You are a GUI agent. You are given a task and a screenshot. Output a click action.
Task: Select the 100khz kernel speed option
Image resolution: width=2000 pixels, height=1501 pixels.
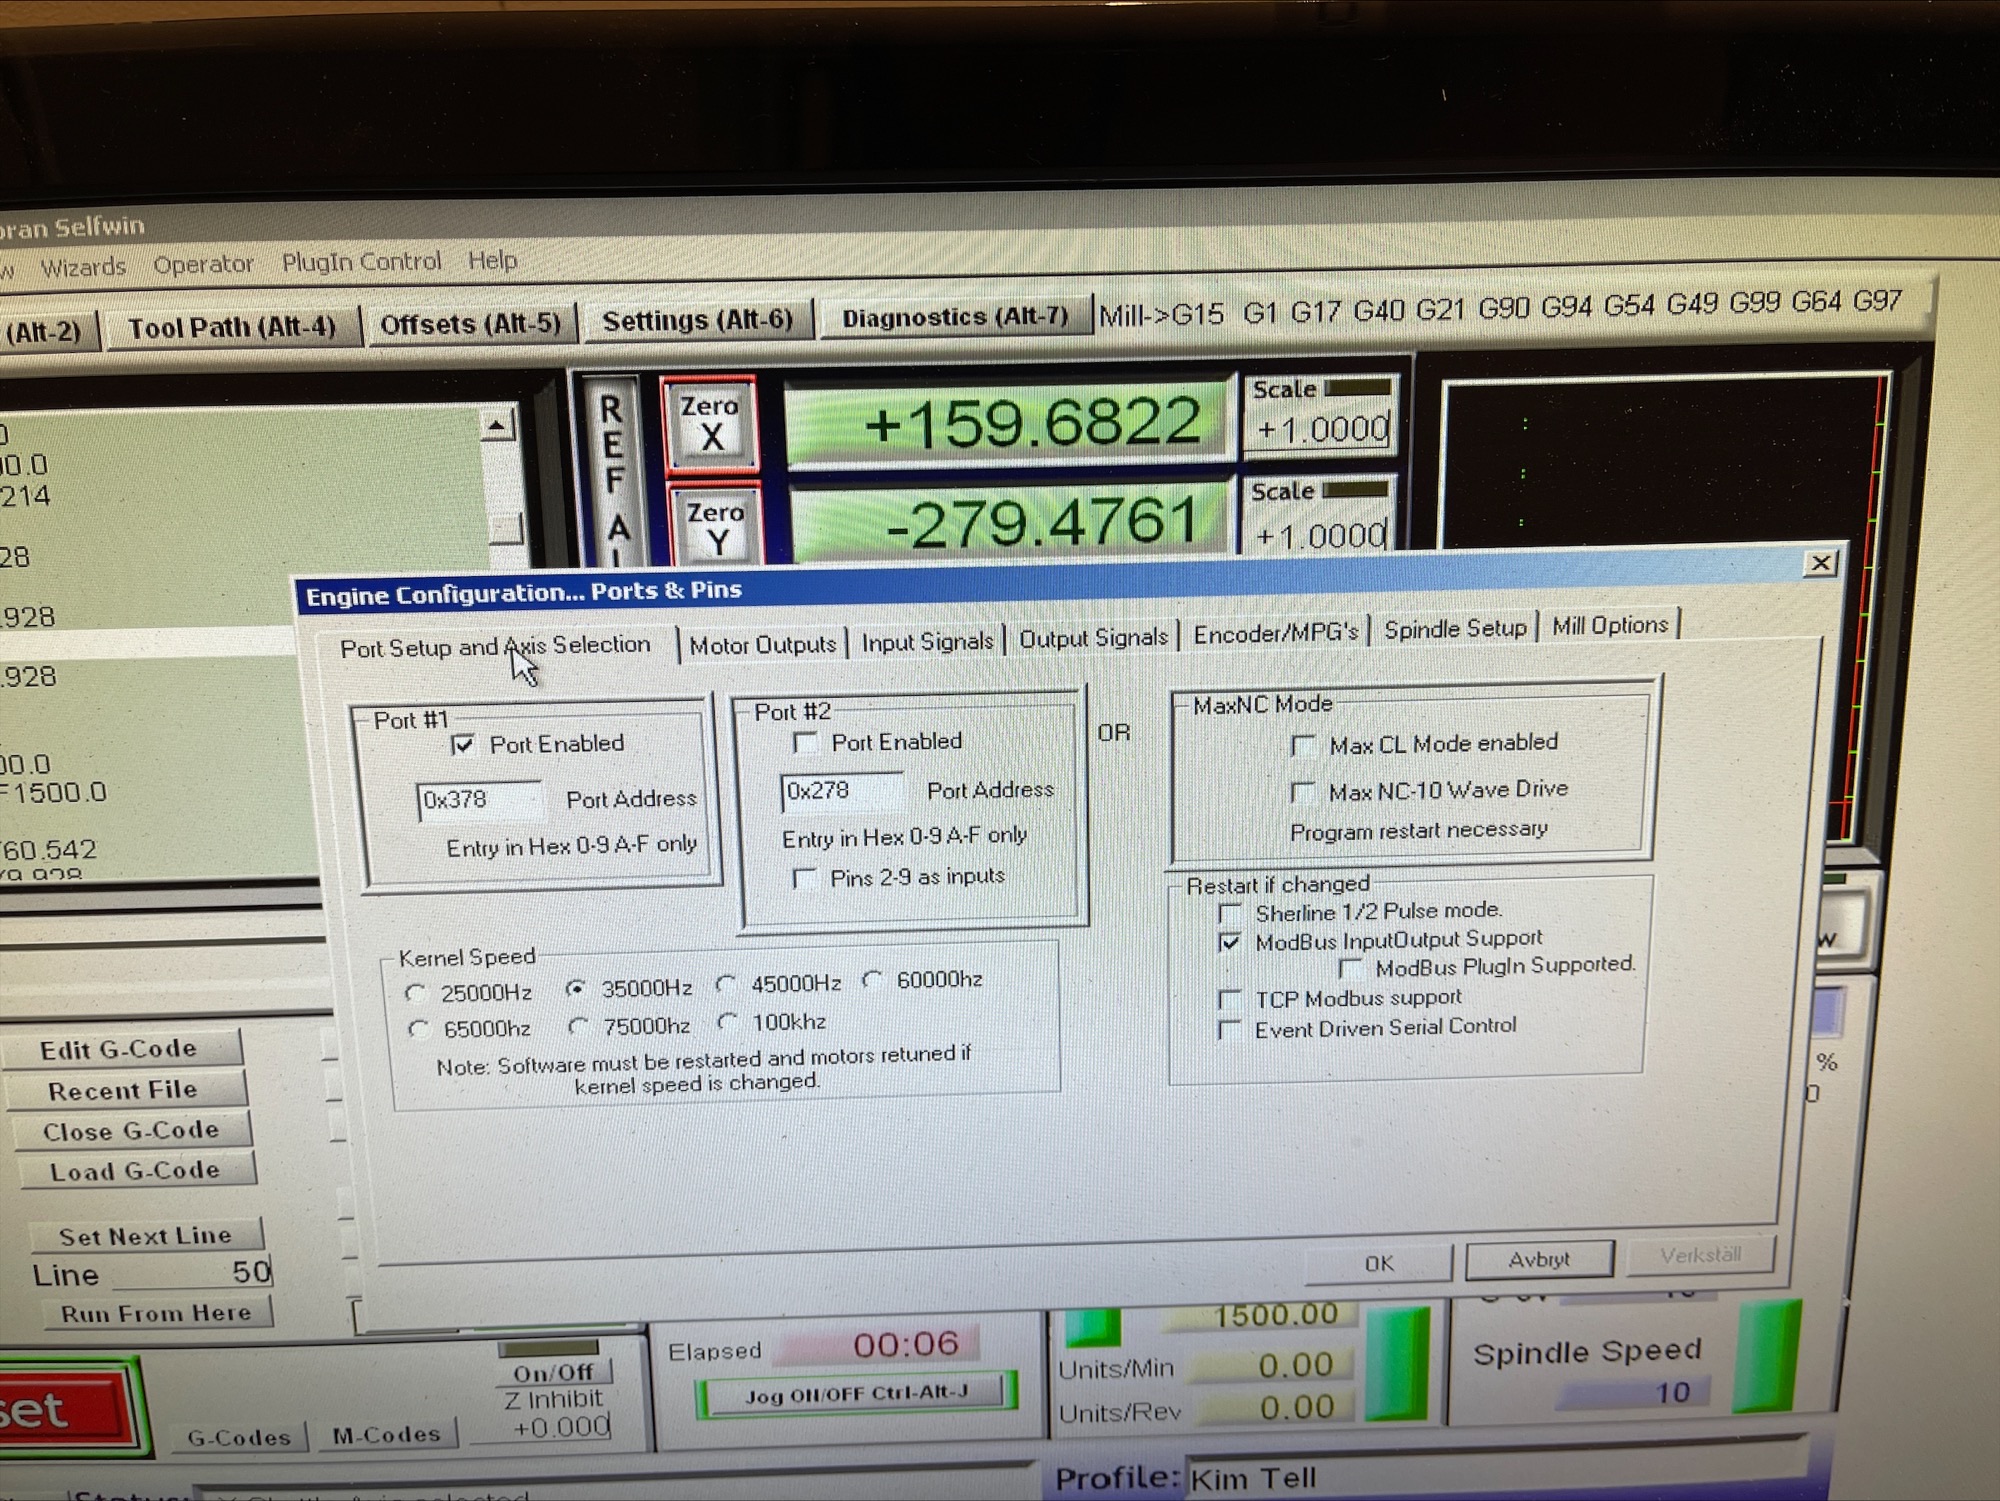pyautogui.click(x=727, y=1022)
